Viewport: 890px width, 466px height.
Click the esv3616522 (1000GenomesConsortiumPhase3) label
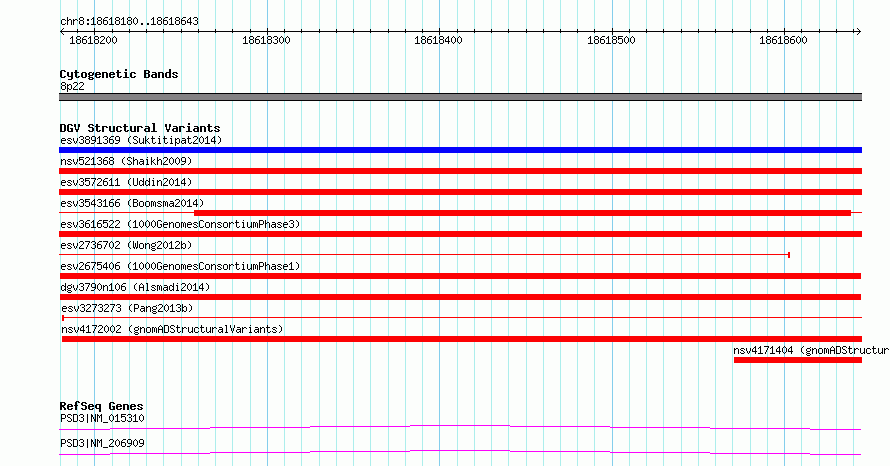pos(180,224)
